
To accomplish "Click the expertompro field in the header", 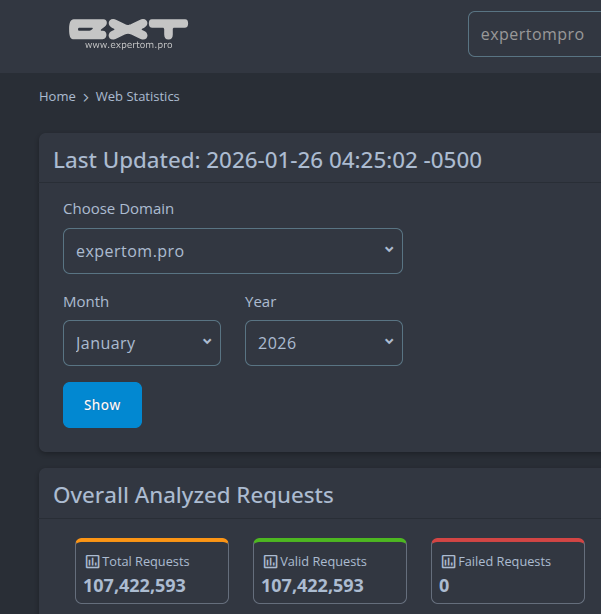I will 534,34.
